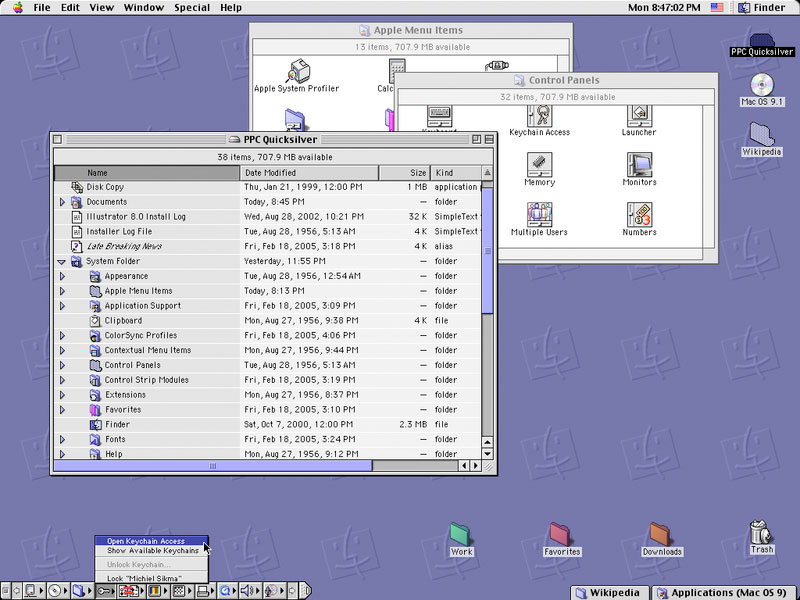Open the Special menu in menu bar
Viewport: 800px width, 600px height.
coord(192,8)
